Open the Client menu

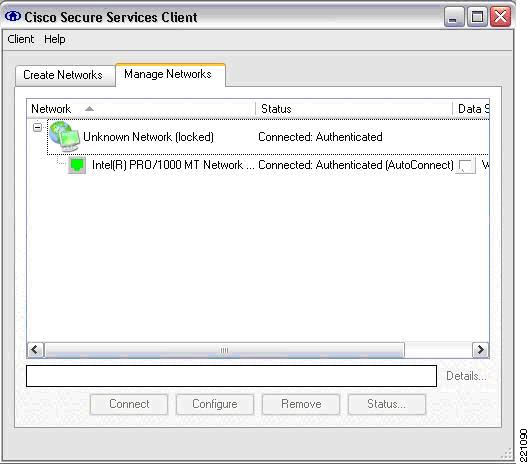[x=21, y=39]
